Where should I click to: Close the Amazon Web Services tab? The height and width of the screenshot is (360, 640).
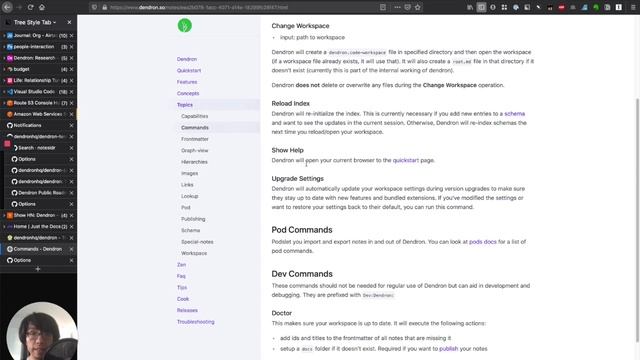tap(71, 114)
